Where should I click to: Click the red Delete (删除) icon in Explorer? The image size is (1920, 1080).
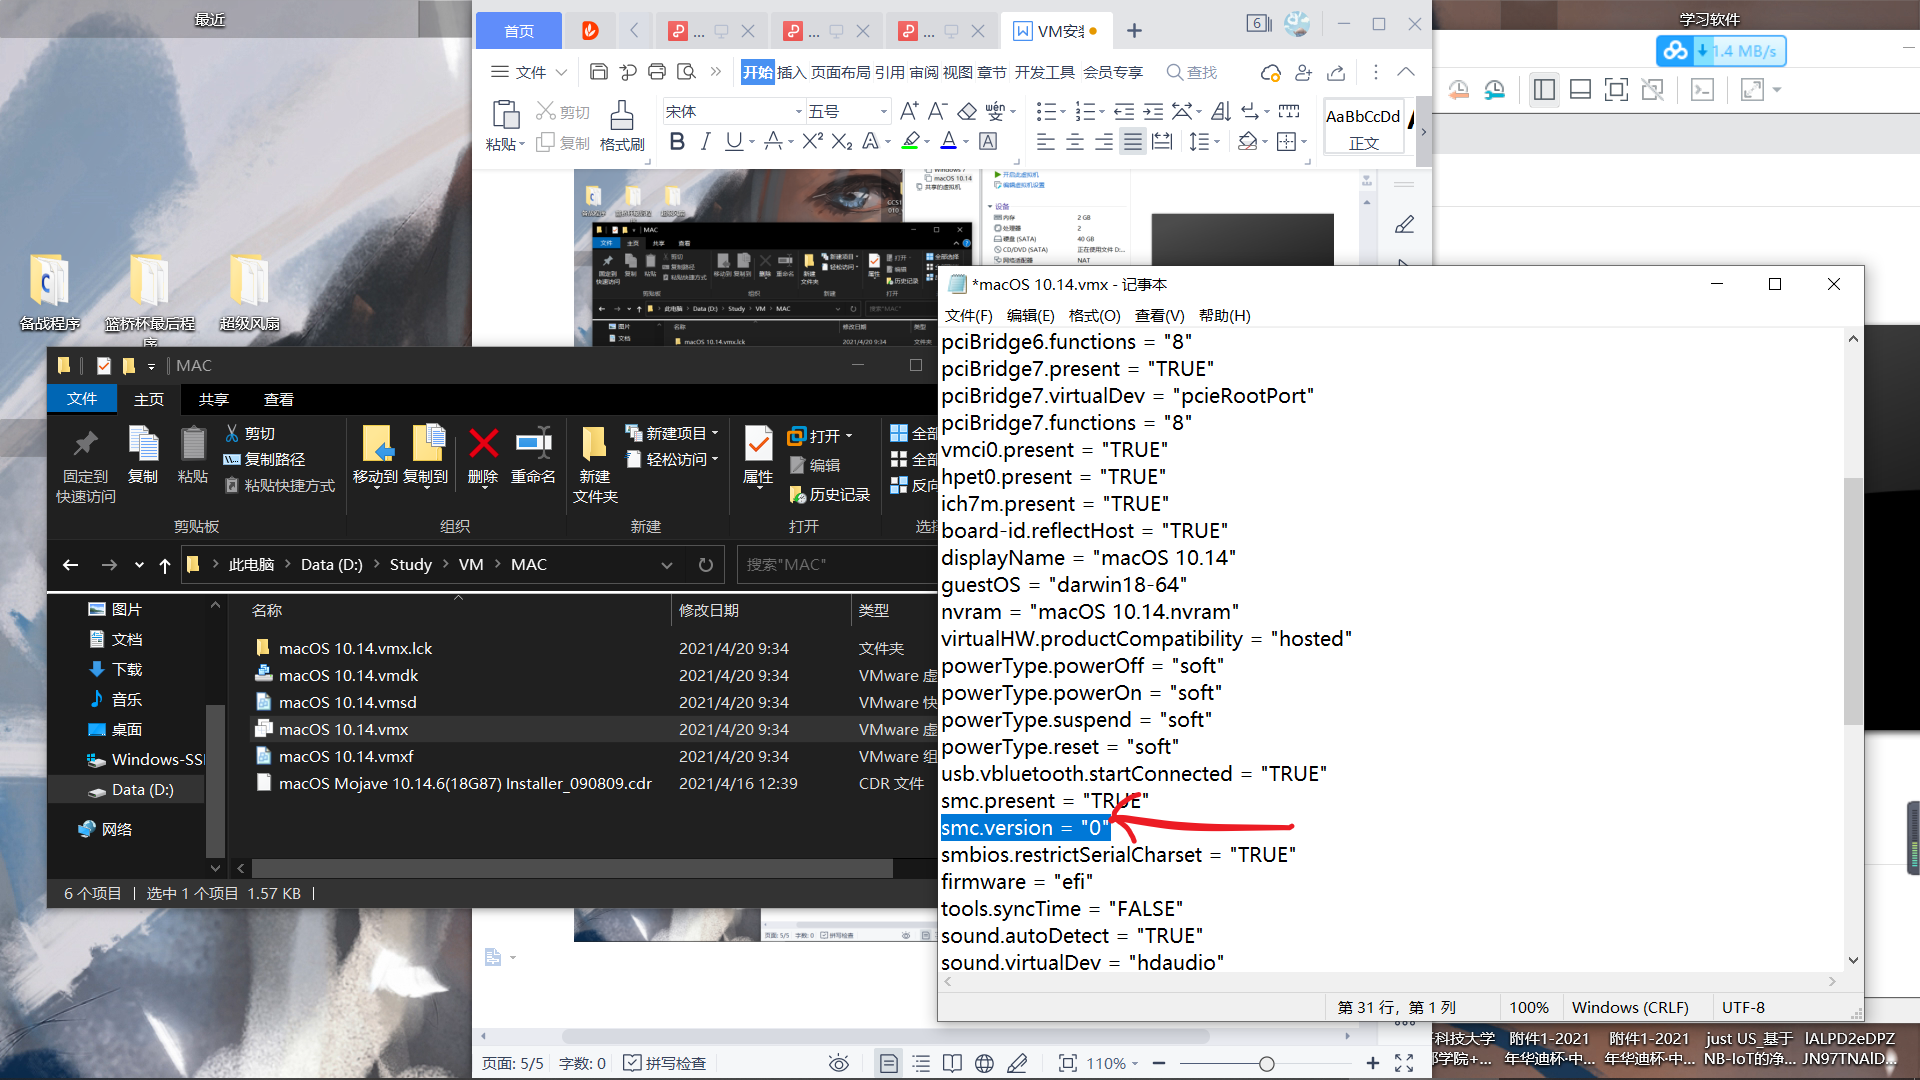(483, 443)
